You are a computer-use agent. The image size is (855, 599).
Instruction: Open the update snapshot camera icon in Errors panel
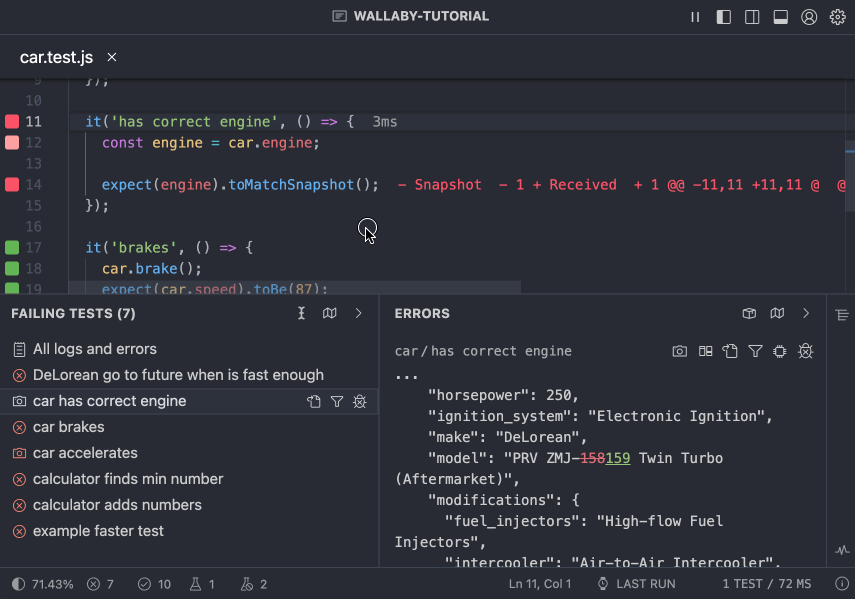click(x=680, y=351)
